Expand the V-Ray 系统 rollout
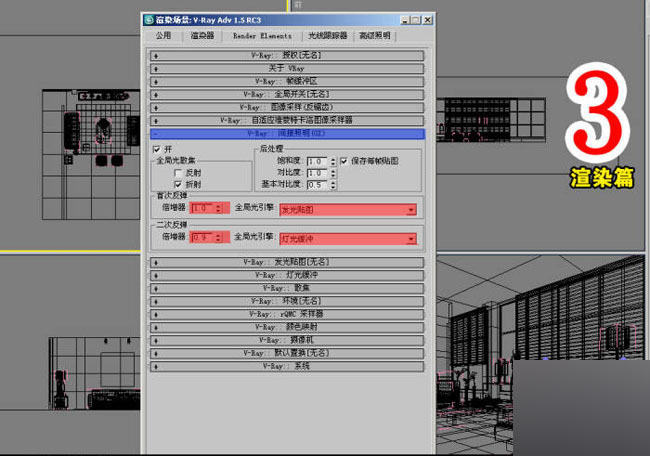This screenshot has height=456, width=650. [x=287, y=366]
